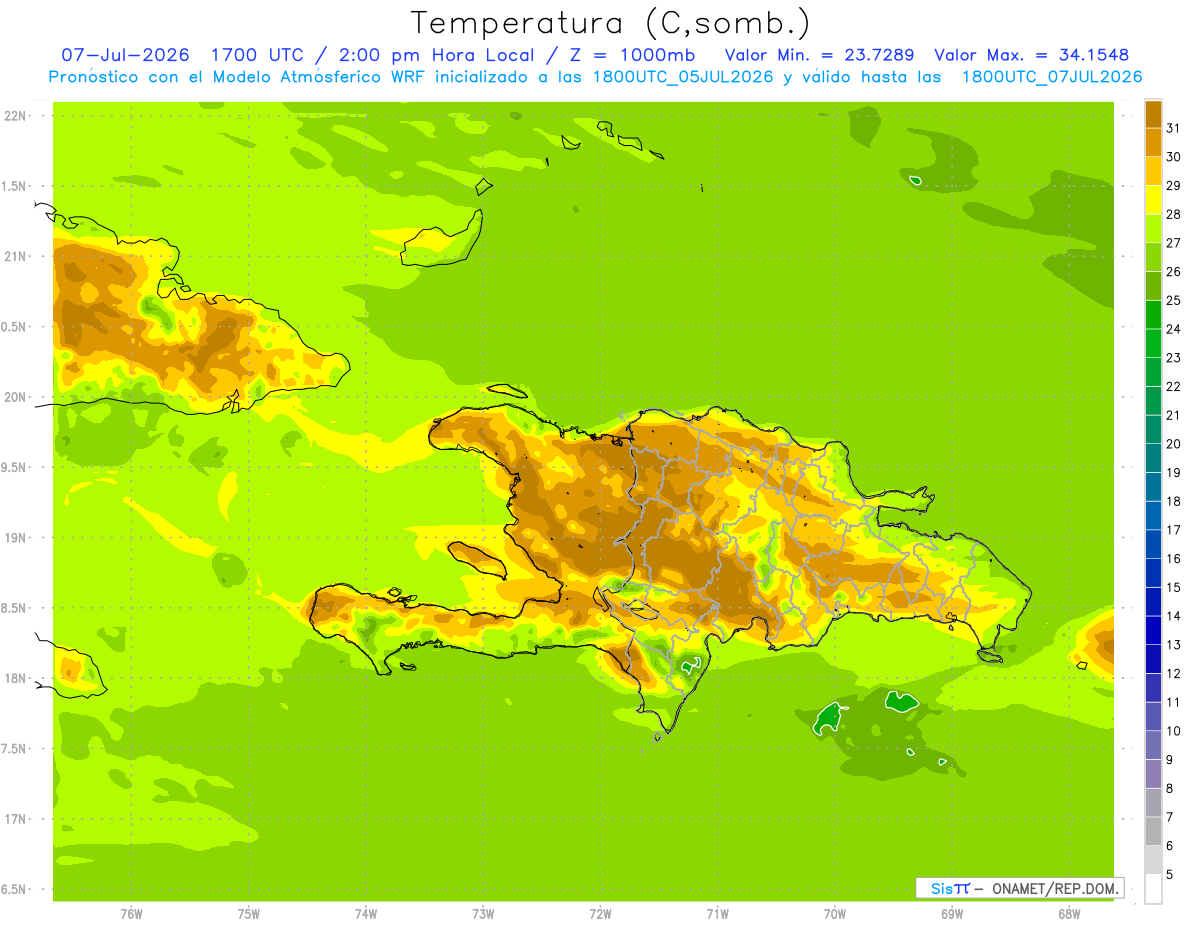The height and width of the screenshot is (927, 1200).
Task: Click the latitude tick "21N"
Action: (16, 256)
